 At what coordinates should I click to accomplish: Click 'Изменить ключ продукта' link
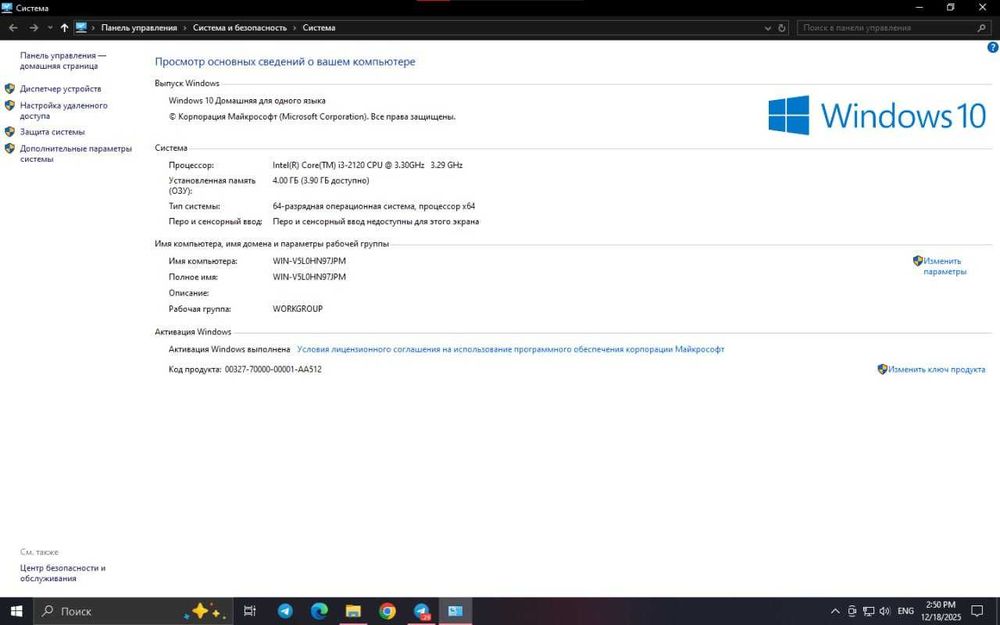pyautogui.click(x=936, y=369)
